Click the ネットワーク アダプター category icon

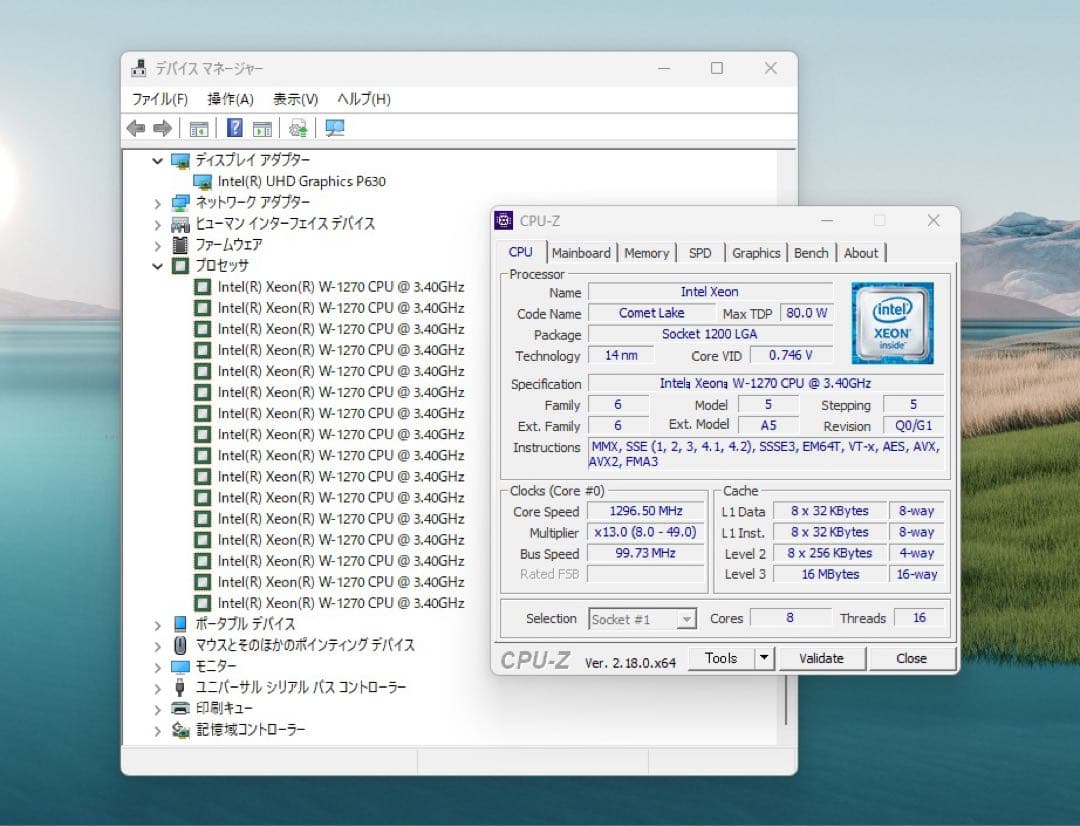(180, 203)
